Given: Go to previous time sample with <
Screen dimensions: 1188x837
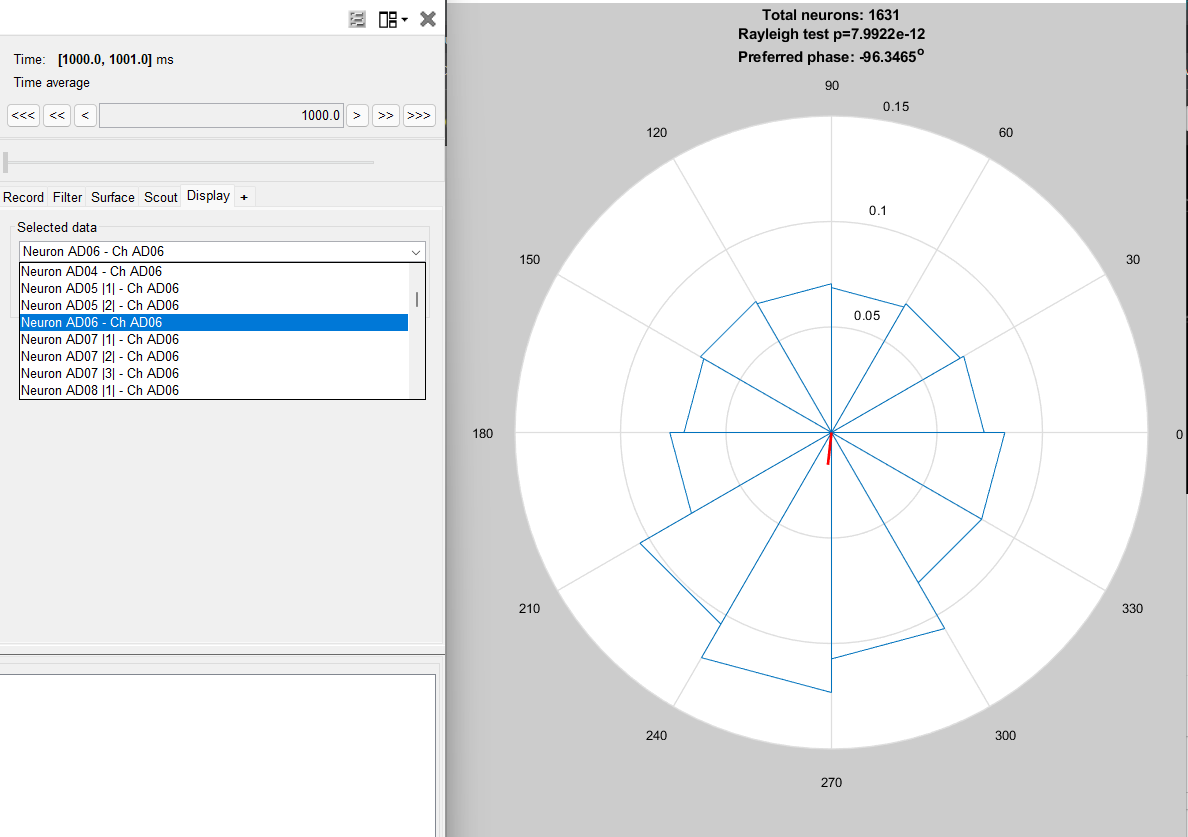Looking at the screenshot, I should (x=85, y=115).
